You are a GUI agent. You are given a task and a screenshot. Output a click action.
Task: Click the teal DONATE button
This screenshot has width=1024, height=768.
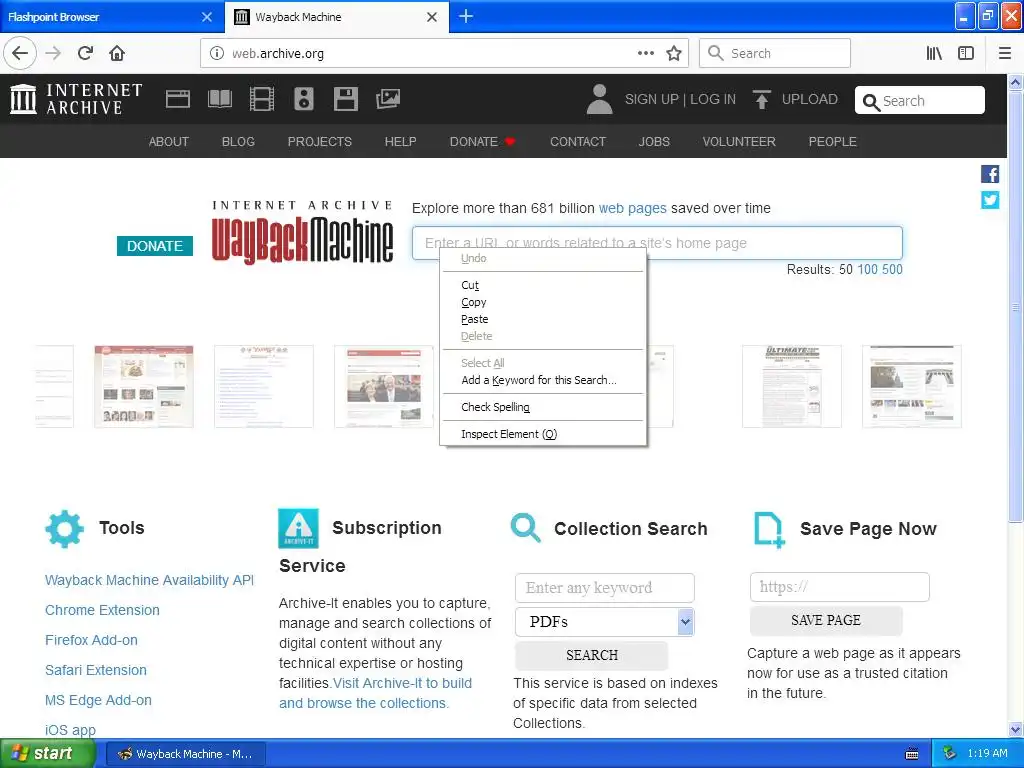(x=155, y=246)
